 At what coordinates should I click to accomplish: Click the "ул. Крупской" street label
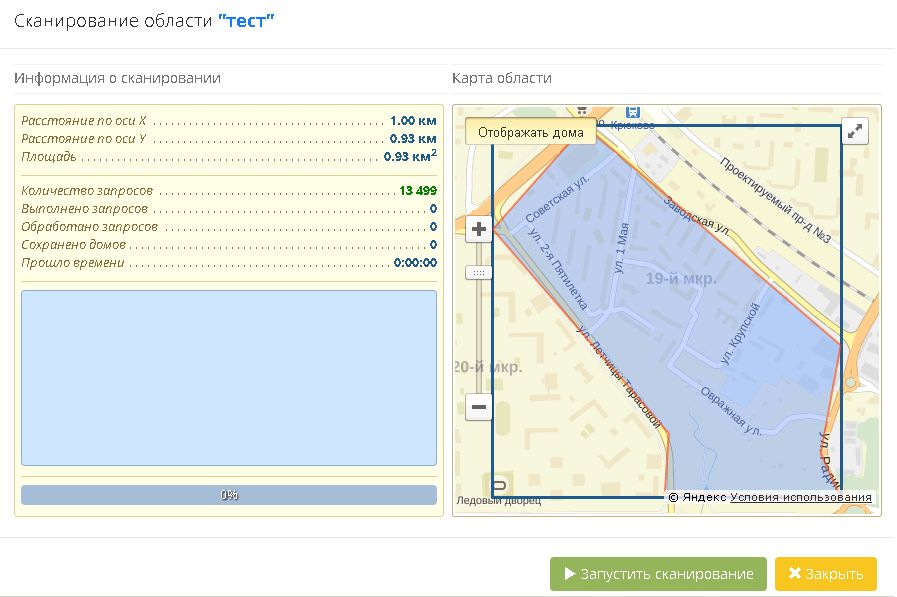pos(740,333)
